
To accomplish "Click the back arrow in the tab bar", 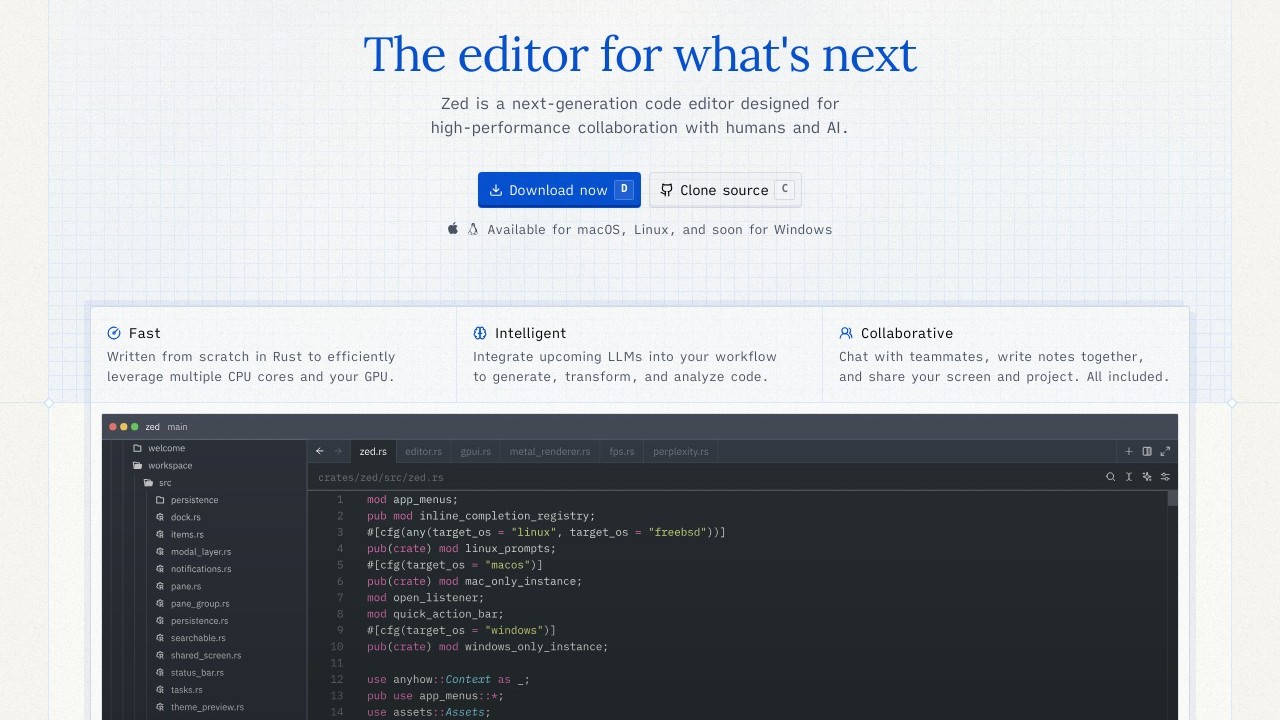I will point(320,452).
